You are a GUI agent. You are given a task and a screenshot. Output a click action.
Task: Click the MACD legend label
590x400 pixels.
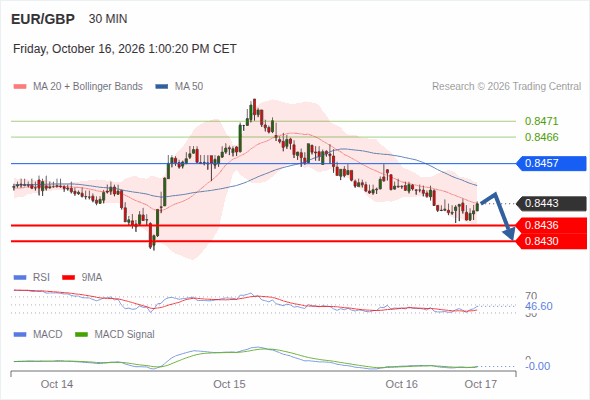click(x=47, y=335)
